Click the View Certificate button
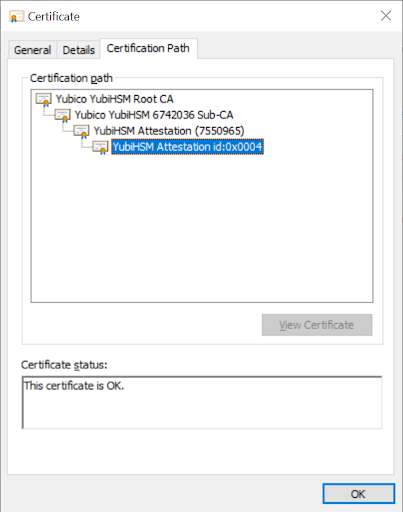403x512 pixels. pos(317,325)
